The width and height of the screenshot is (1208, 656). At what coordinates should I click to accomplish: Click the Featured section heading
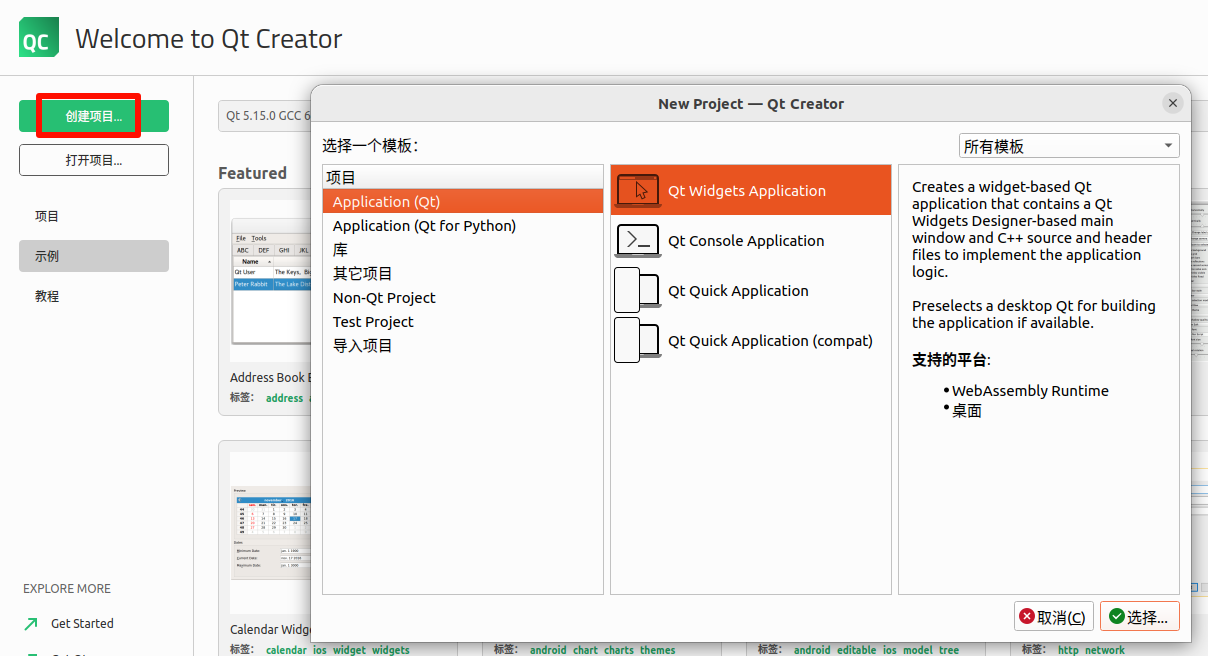(x=252, y=173)
